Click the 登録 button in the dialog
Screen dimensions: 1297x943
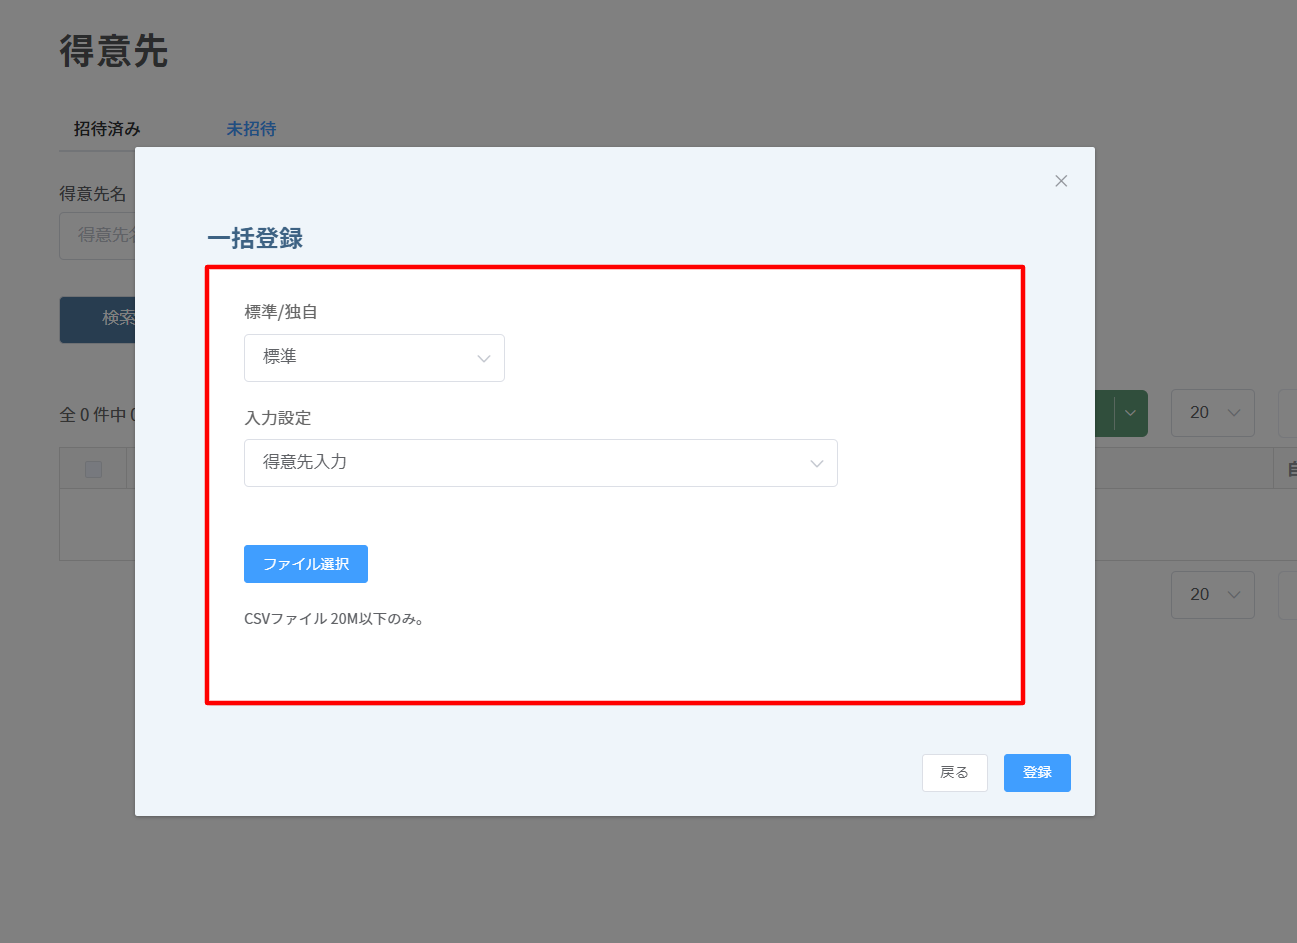click(1037, 773)
